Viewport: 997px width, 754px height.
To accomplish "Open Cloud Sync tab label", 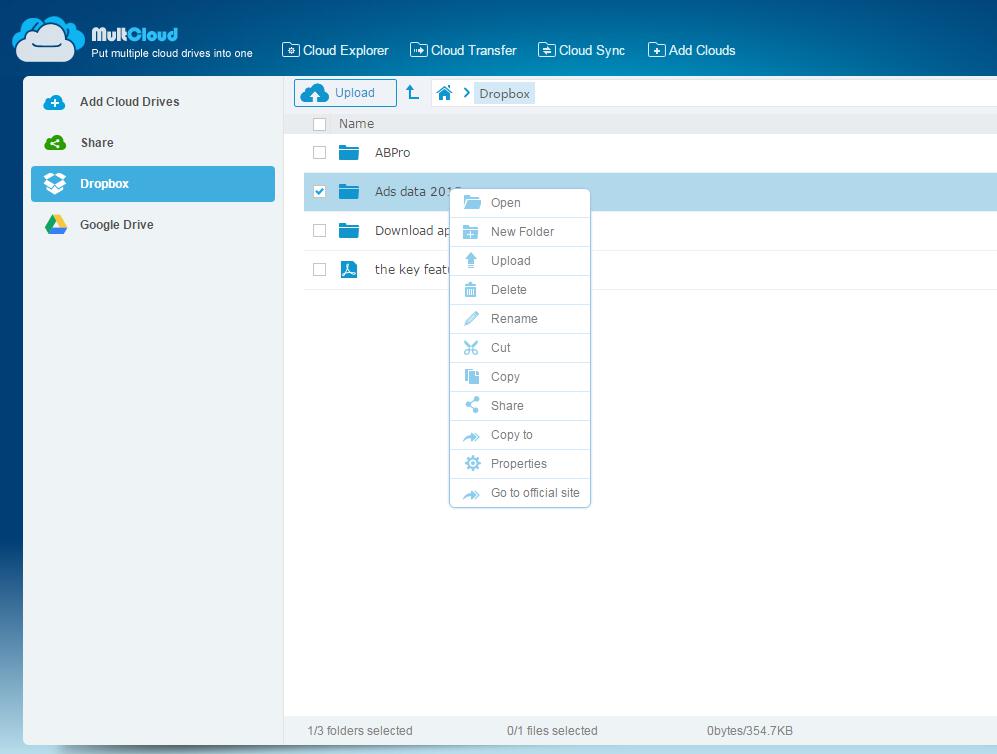I will pyautogui.click(x=591, y=50).
